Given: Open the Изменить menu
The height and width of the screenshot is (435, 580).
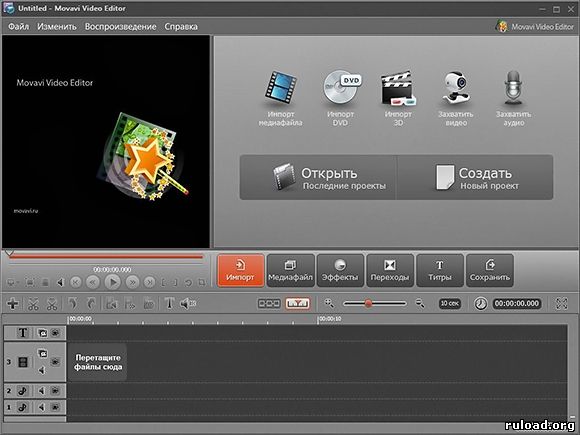Looking at the screenshot, I should pos(57,27).
